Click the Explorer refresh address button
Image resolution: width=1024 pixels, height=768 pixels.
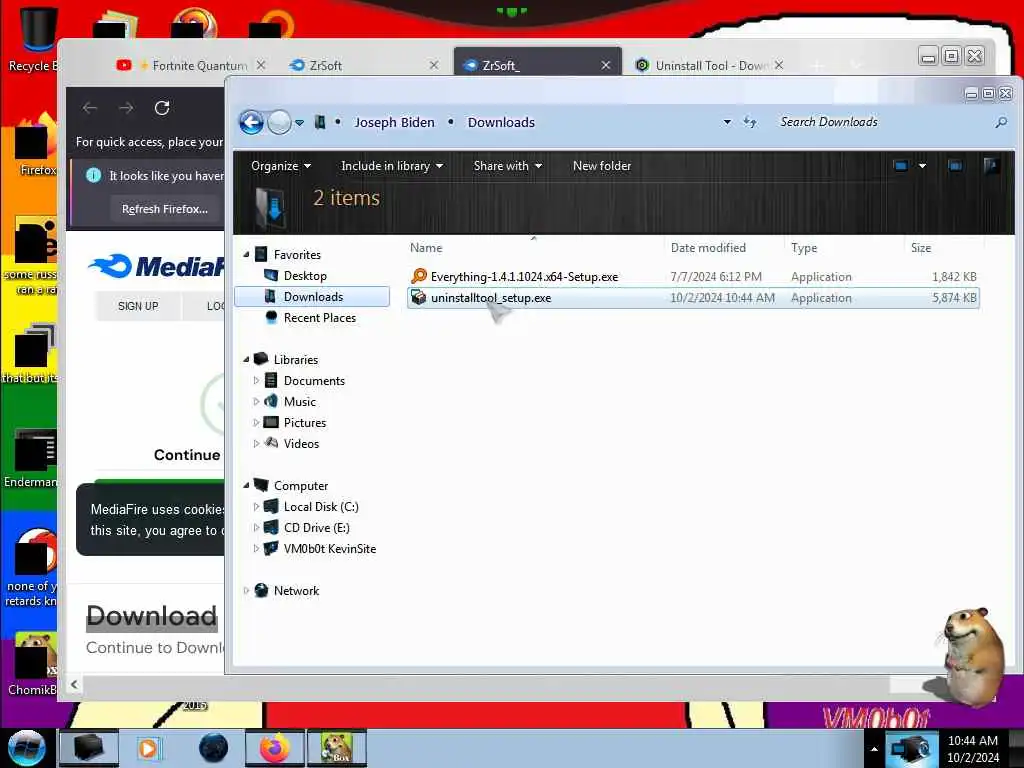pyautogui.click(x=750, y=122)
